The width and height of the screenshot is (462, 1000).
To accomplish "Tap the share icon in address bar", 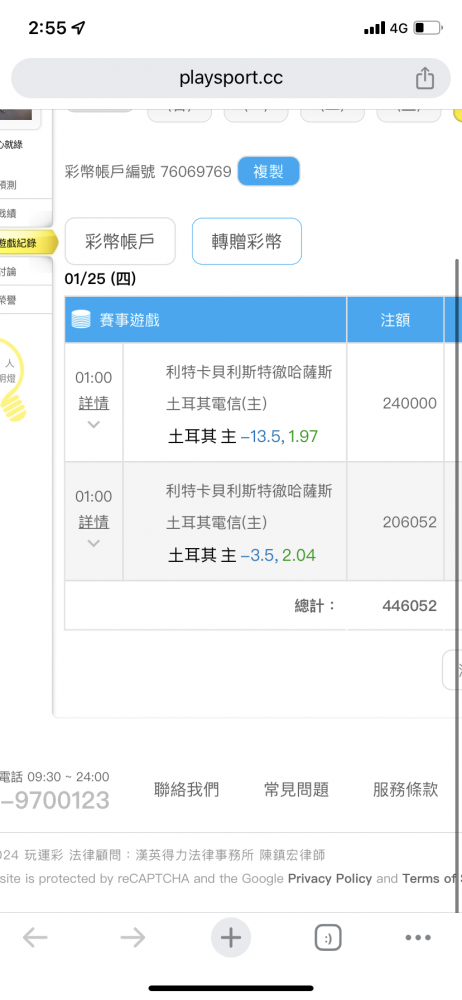I will pos(425,78).
